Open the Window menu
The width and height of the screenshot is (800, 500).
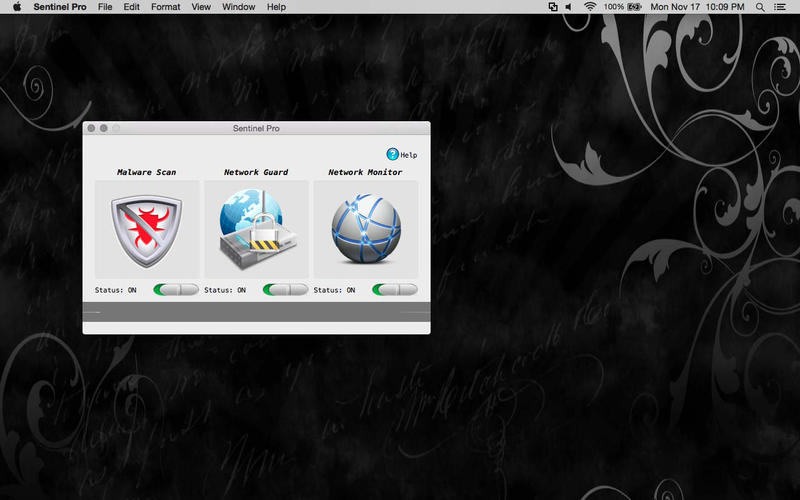(239, 7)
